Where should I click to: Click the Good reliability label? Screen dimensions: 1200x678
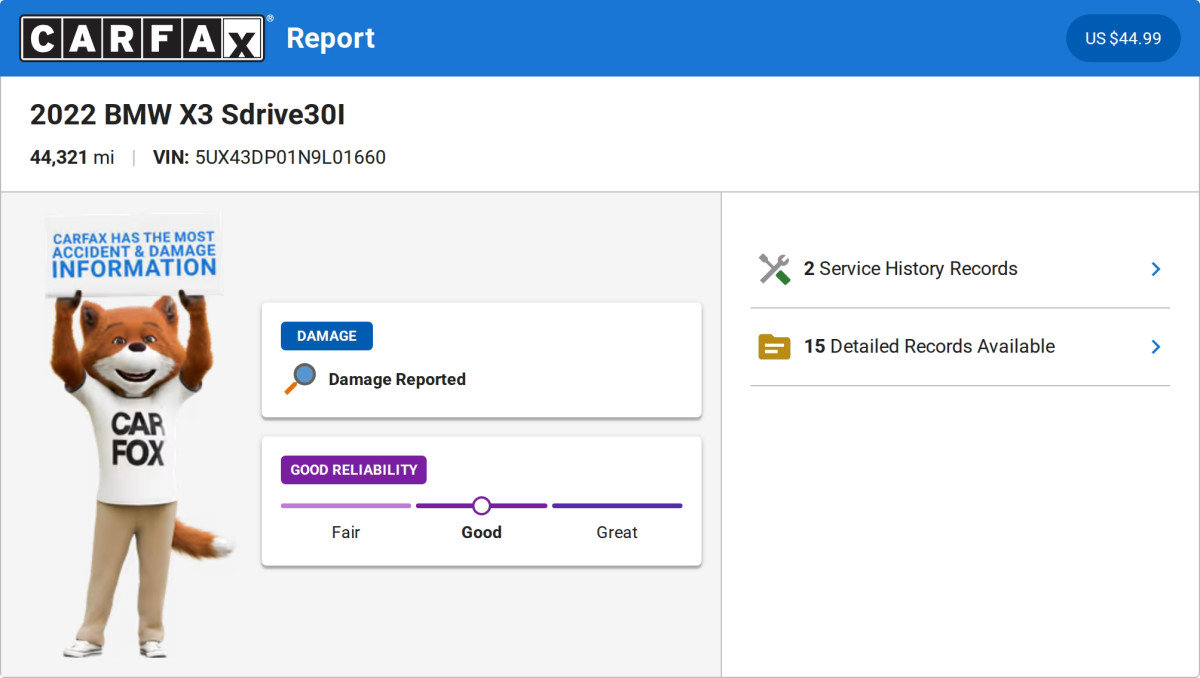pos(481,533)
